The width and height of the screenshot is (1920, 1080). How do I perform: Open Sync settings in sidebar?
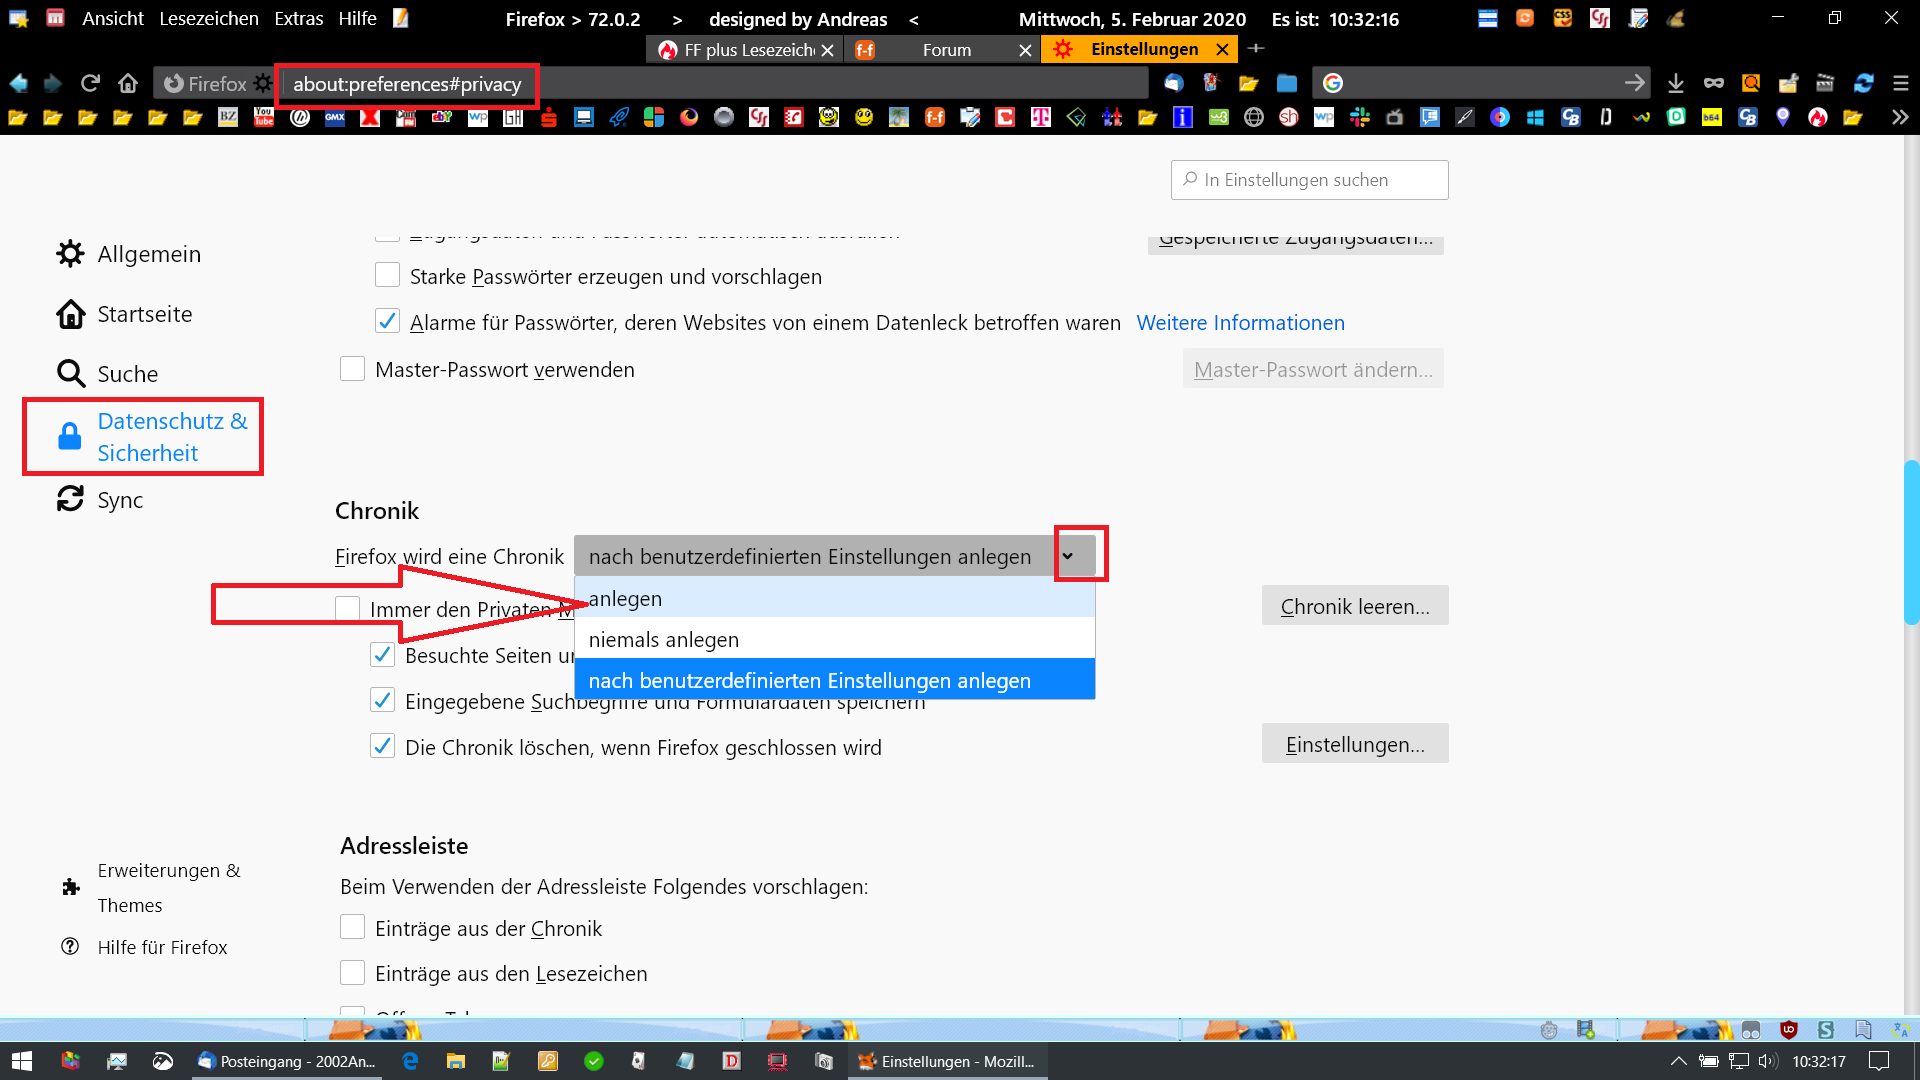[119, 500]
